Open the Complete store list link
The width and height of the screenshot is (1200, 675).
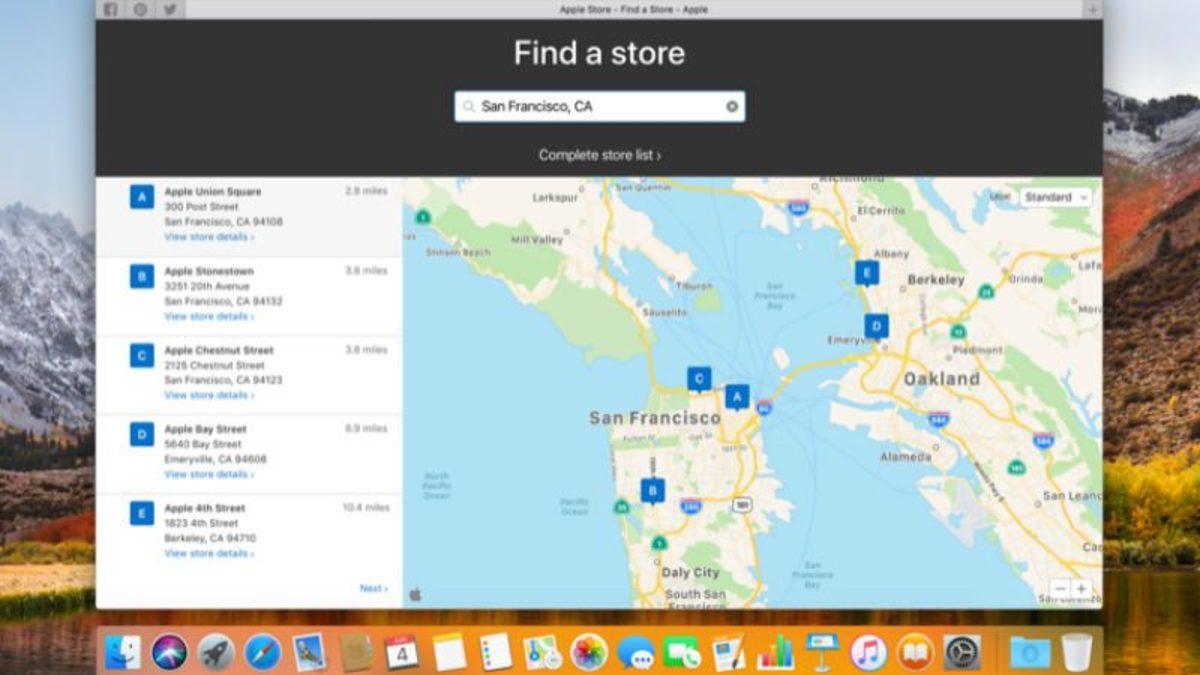pyautogui.click(x=599, y=155)
